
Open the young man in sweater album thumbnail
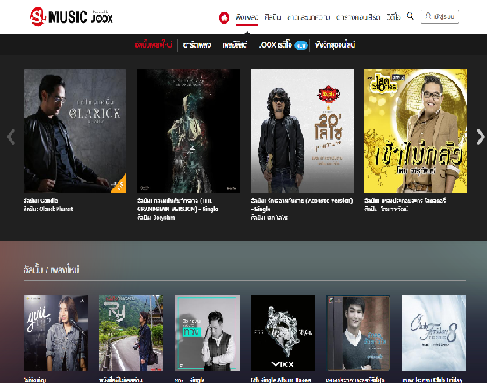(x=358, y=333)
